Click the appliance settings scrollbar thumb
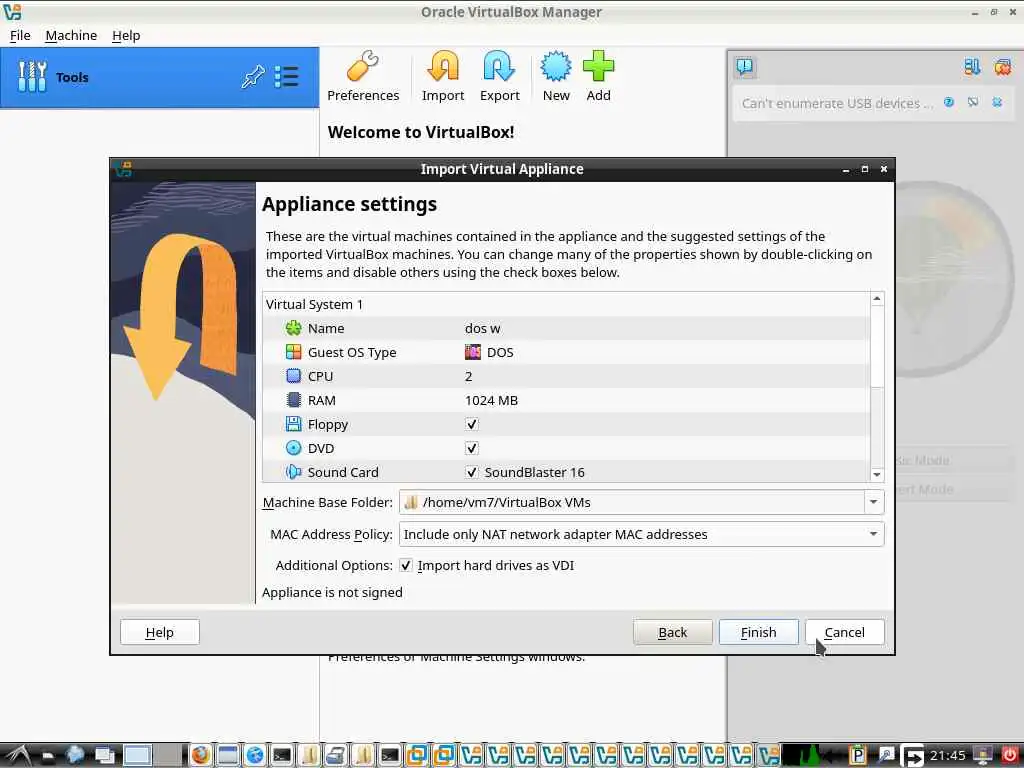The image size is (1024, 768). pyautogui.click(x=877, y=346)
